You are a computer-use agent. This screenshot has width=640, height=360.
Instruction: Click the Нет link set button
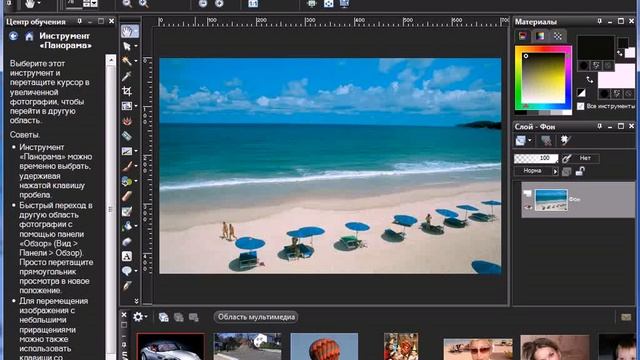(585, 158)
